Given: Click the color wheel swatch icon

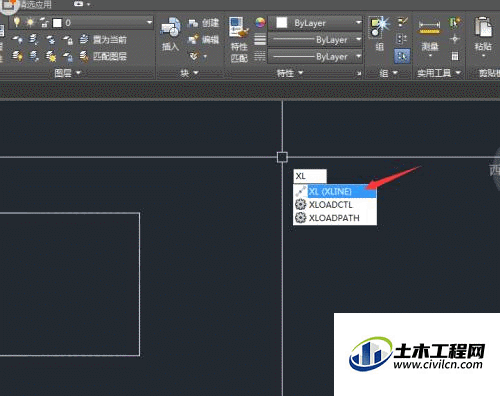Looking at the screenshot, I should [x=260, y=23].
